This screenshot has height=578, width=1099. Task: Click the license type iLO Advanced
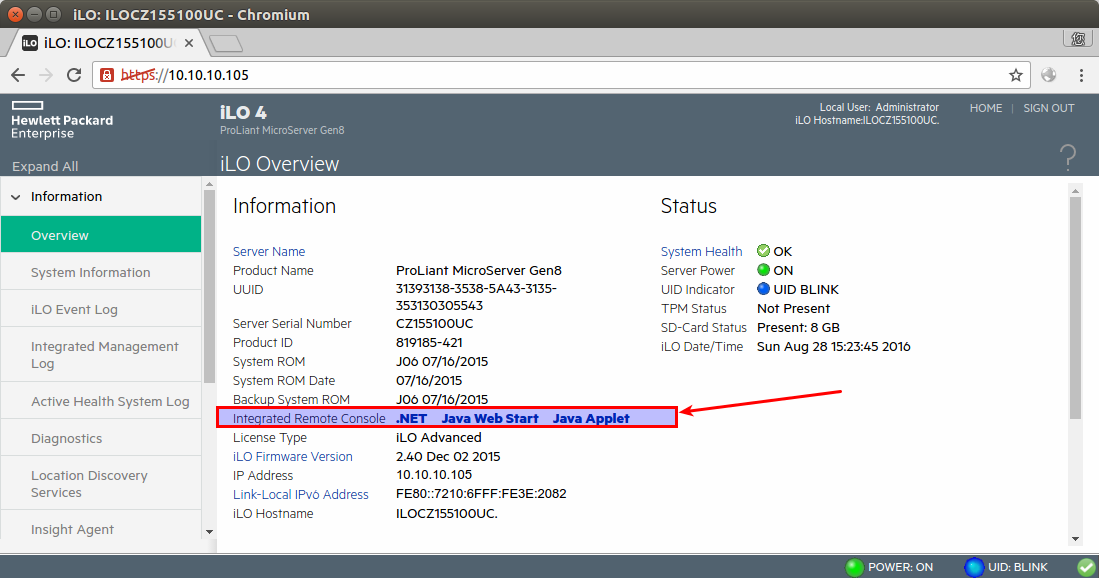click(x=439, y=437)
